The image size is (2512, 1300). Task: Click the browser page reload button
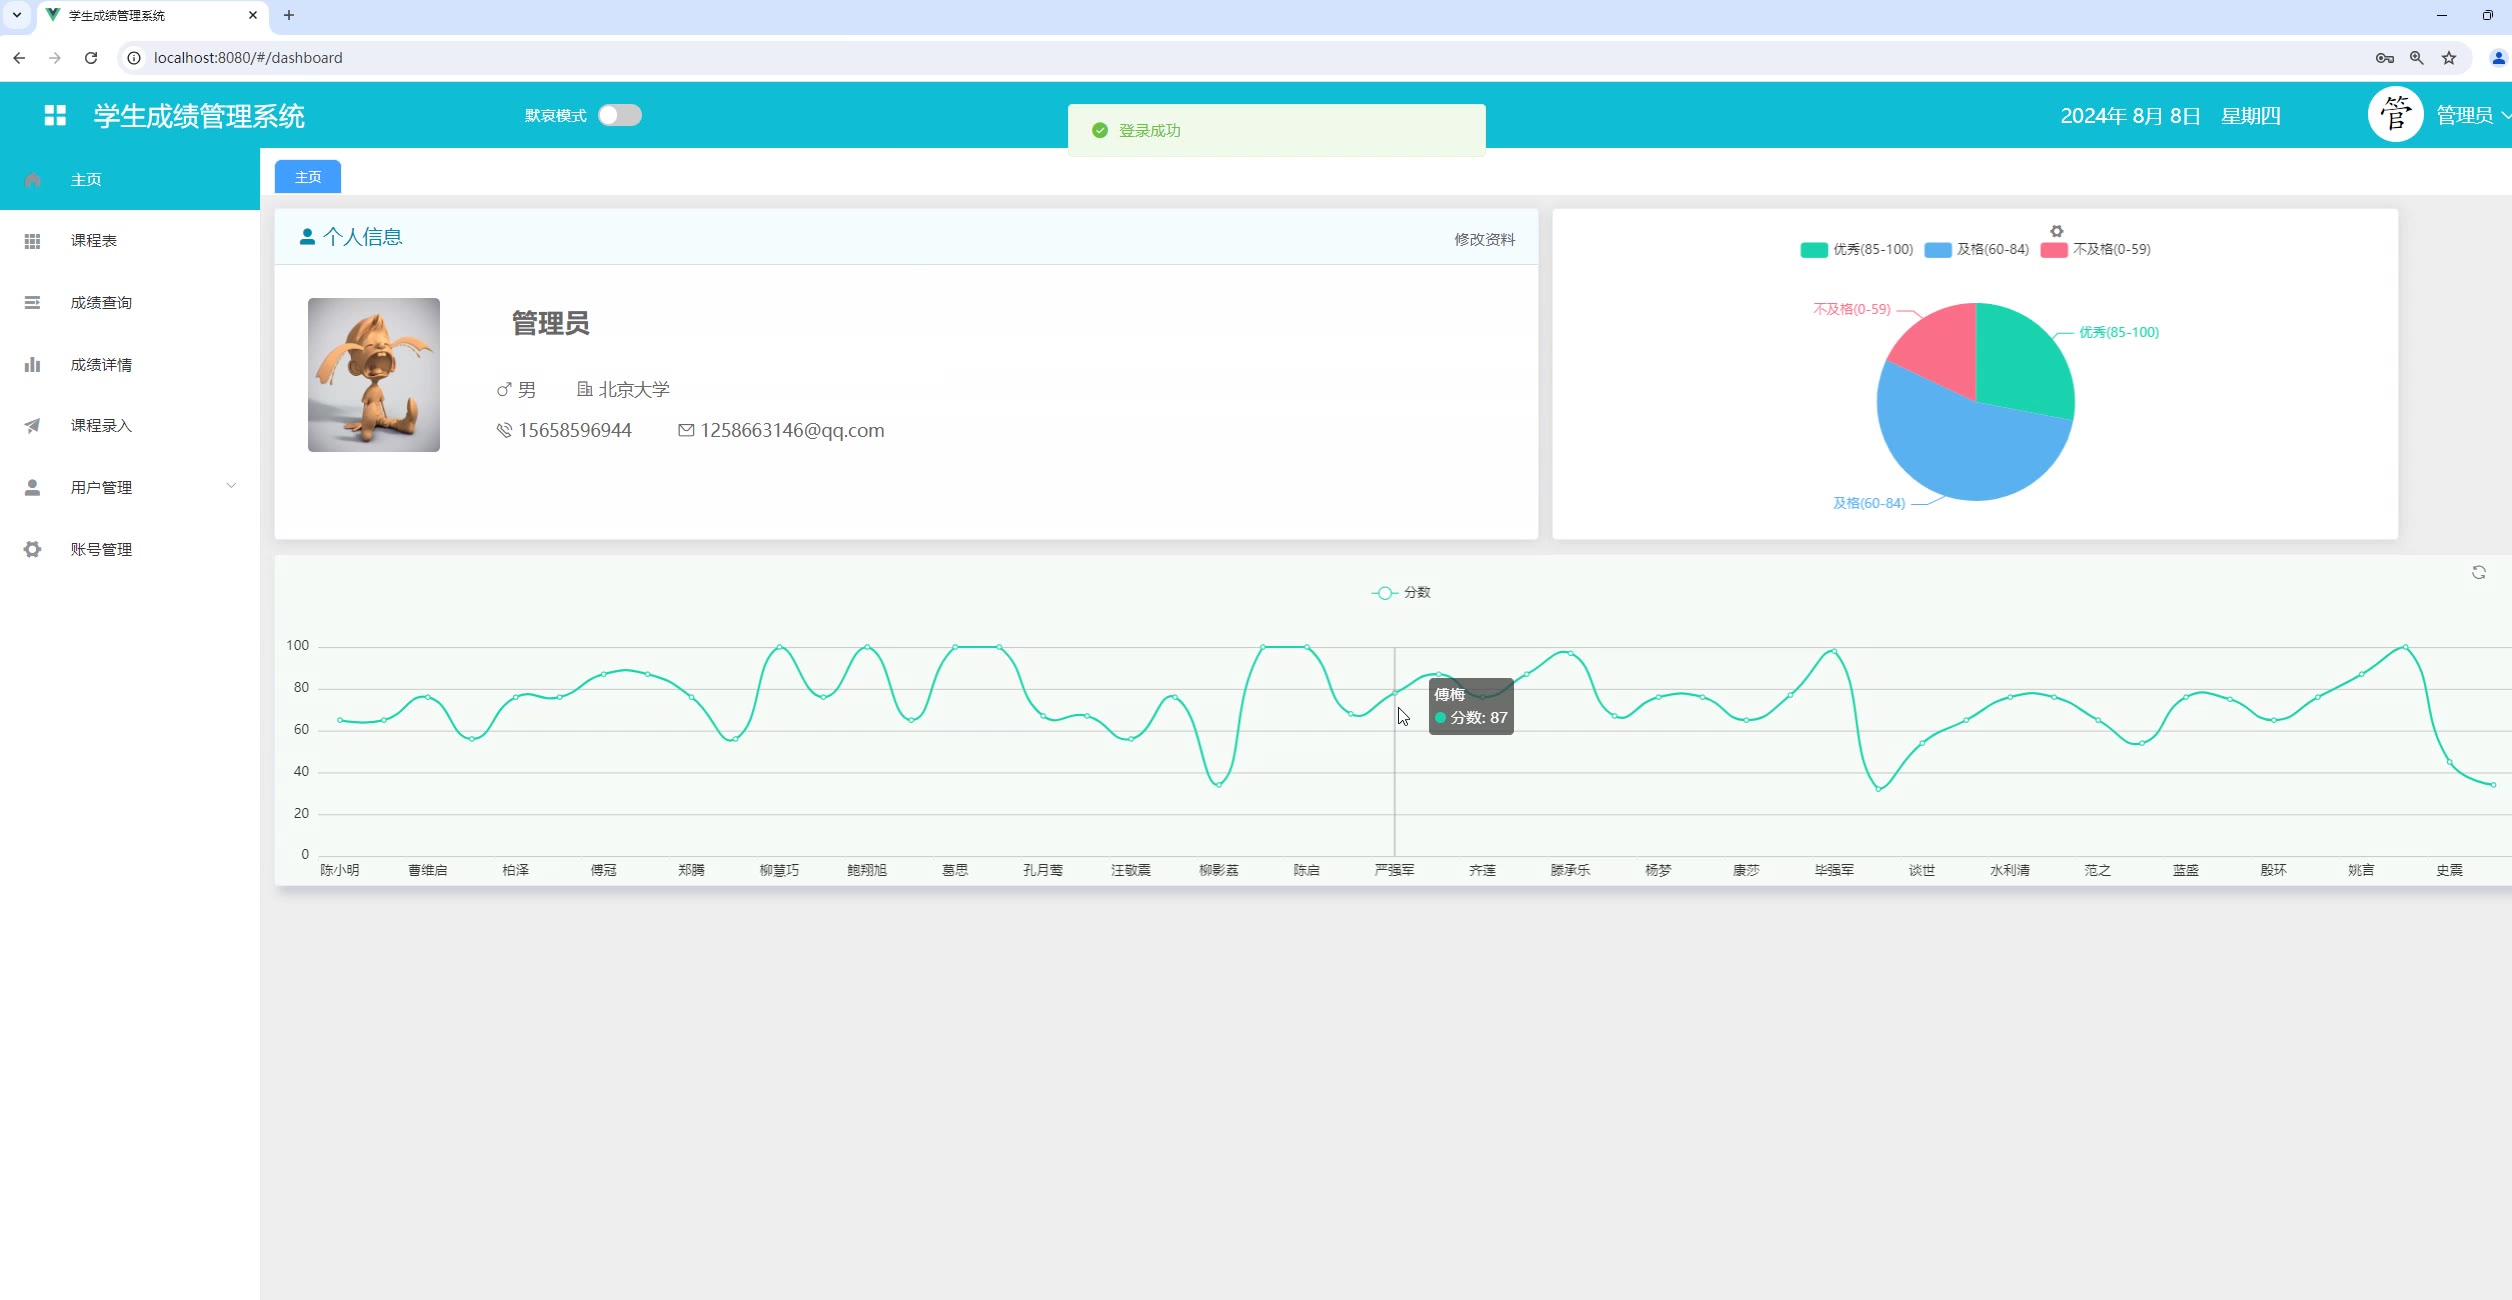91,58
